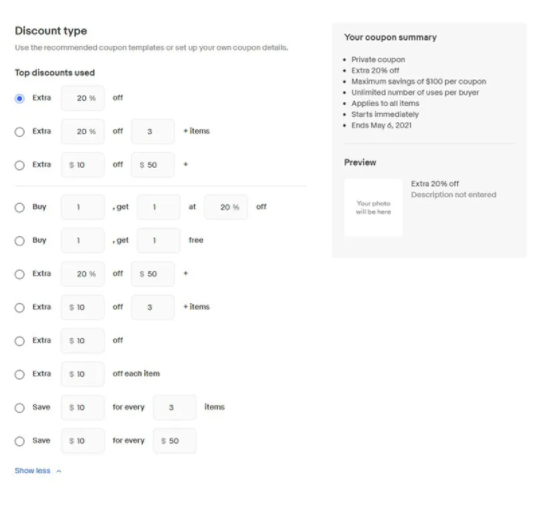542x507 pixels.
Task: Edit the 20% field in Buy-get row
Action: (x=226, y=207)
